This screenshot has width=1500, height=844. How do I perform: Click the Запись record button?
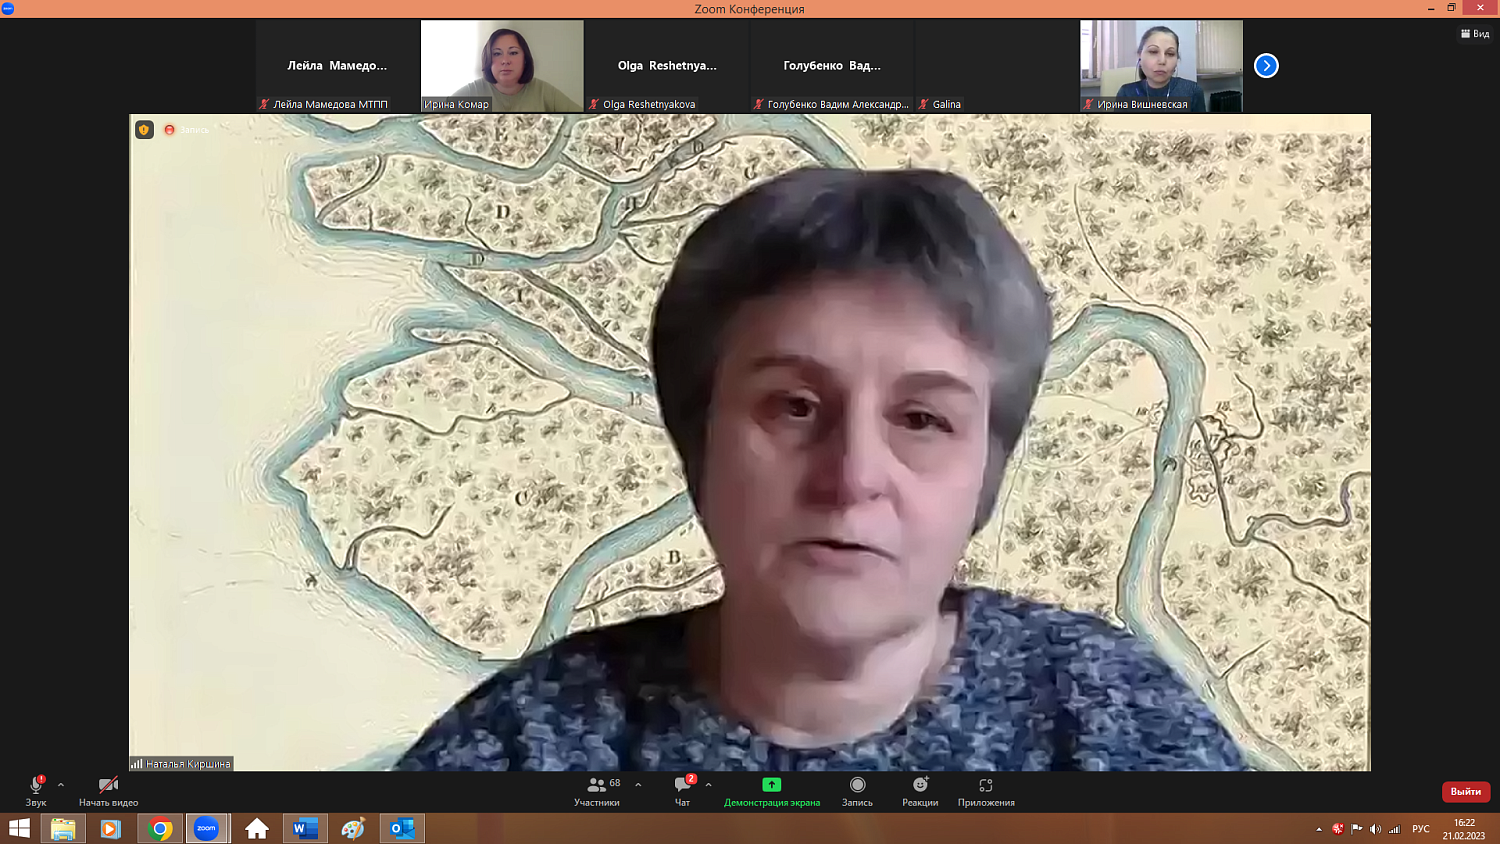857,790
